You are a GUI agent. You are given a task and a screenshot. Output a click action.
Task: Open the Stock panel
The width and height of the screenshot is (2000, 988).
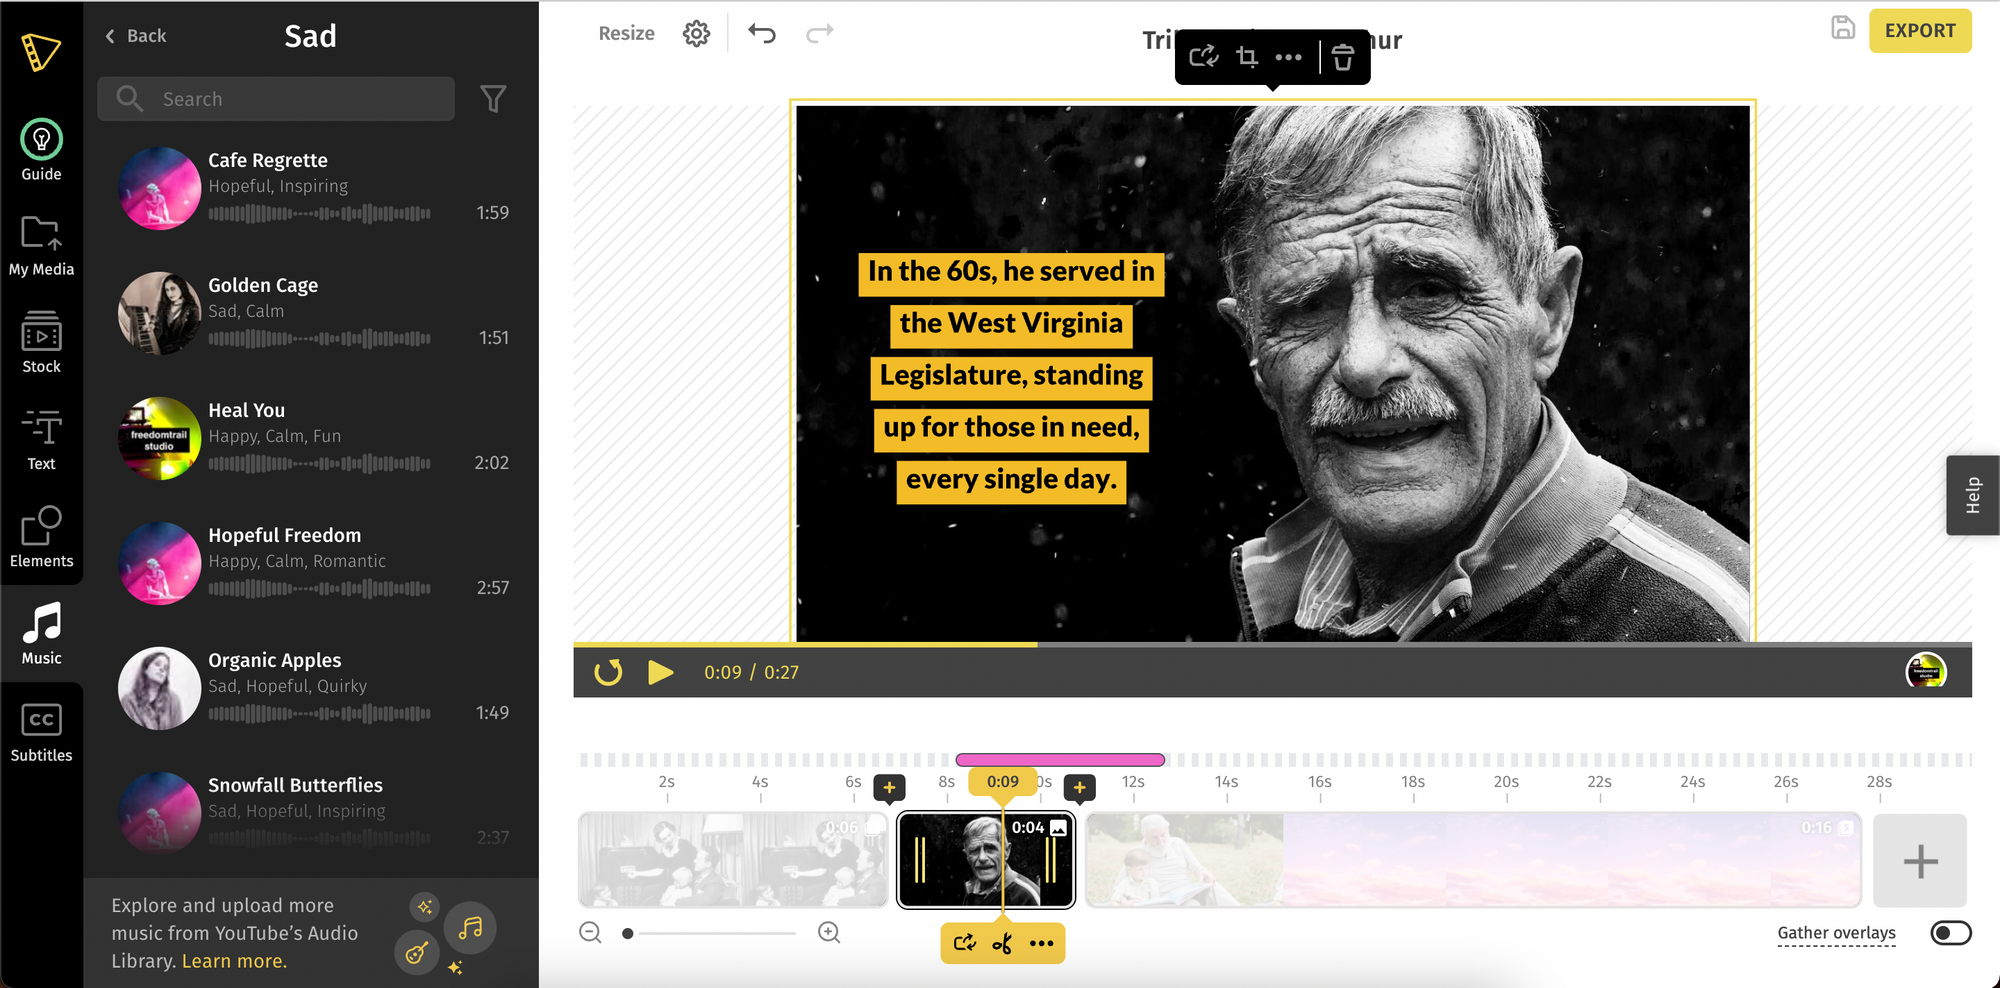pyautogui.click(x=41, y=343)
